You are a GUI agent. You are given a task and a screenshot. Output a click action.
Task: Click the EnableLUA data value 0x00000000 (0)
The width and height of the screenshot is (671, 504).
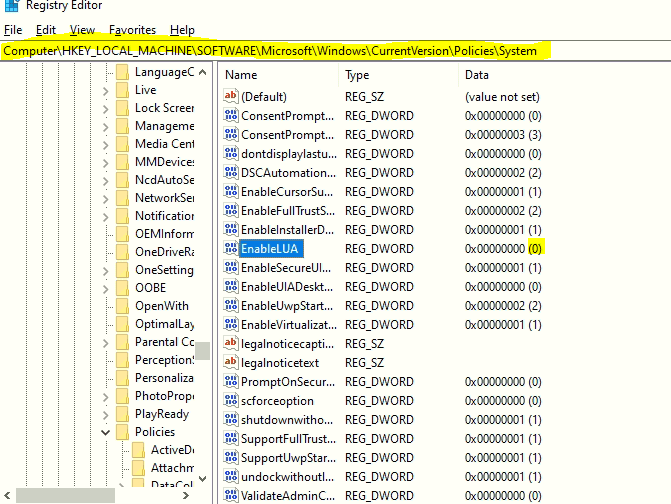click(503, 249)
